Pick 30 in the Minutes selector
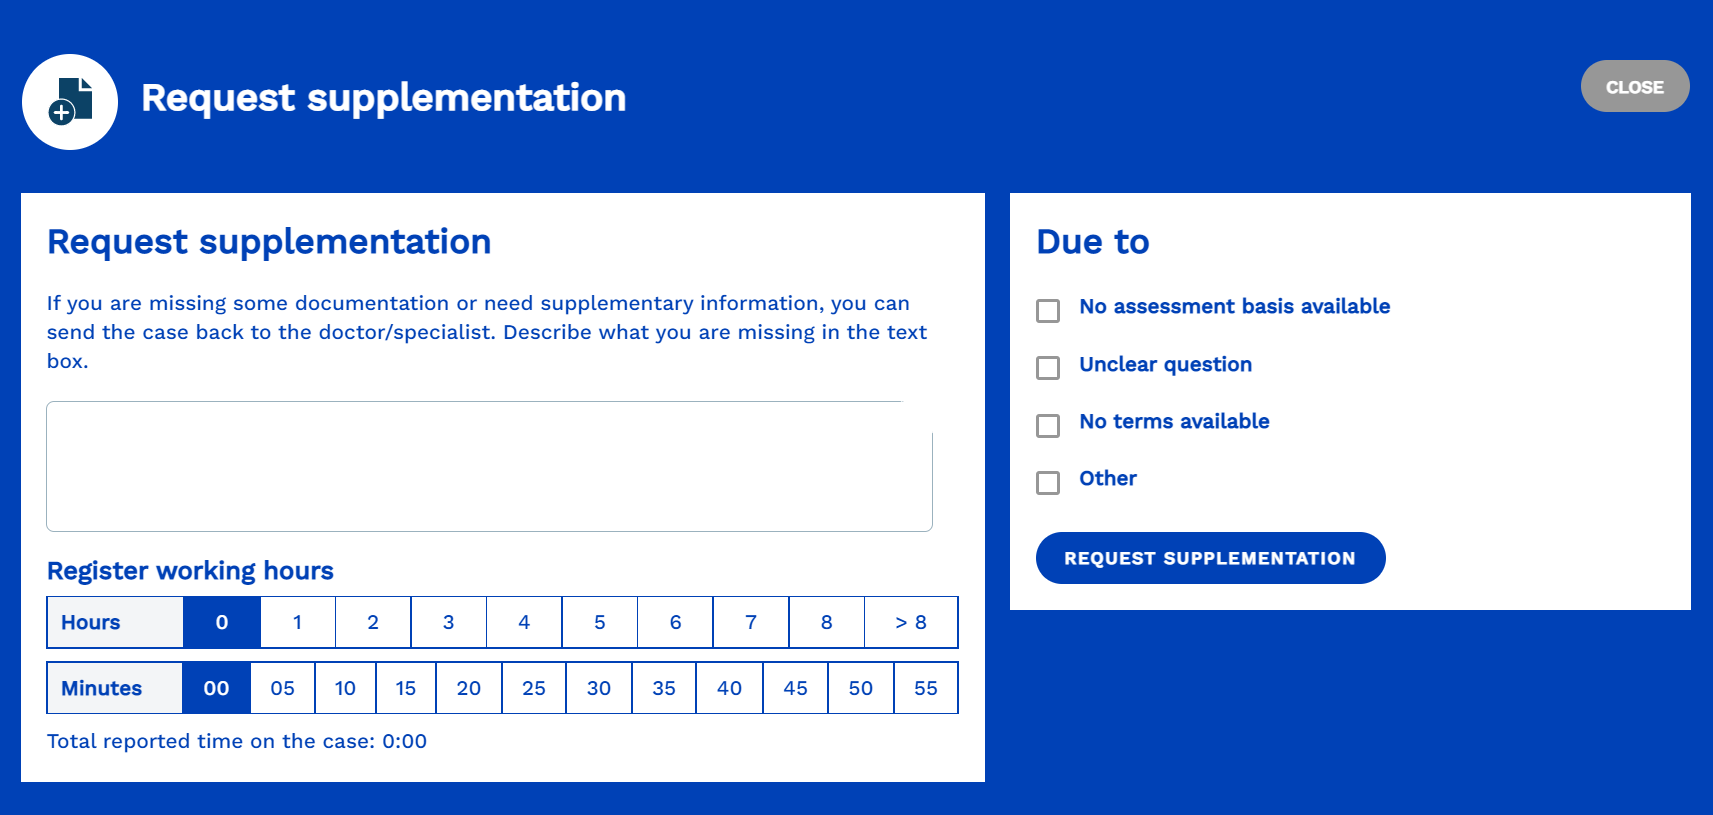 (x=599, y=688)
